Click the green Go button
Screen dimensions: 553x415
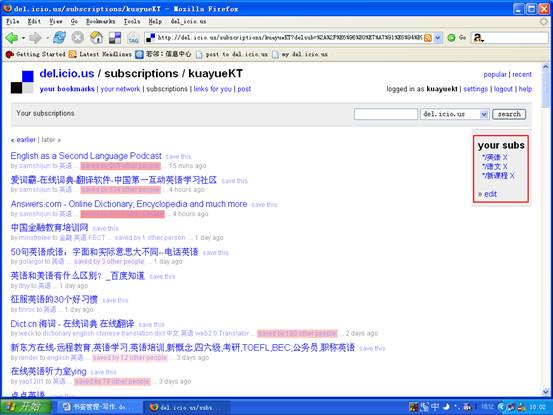(457, 37)
